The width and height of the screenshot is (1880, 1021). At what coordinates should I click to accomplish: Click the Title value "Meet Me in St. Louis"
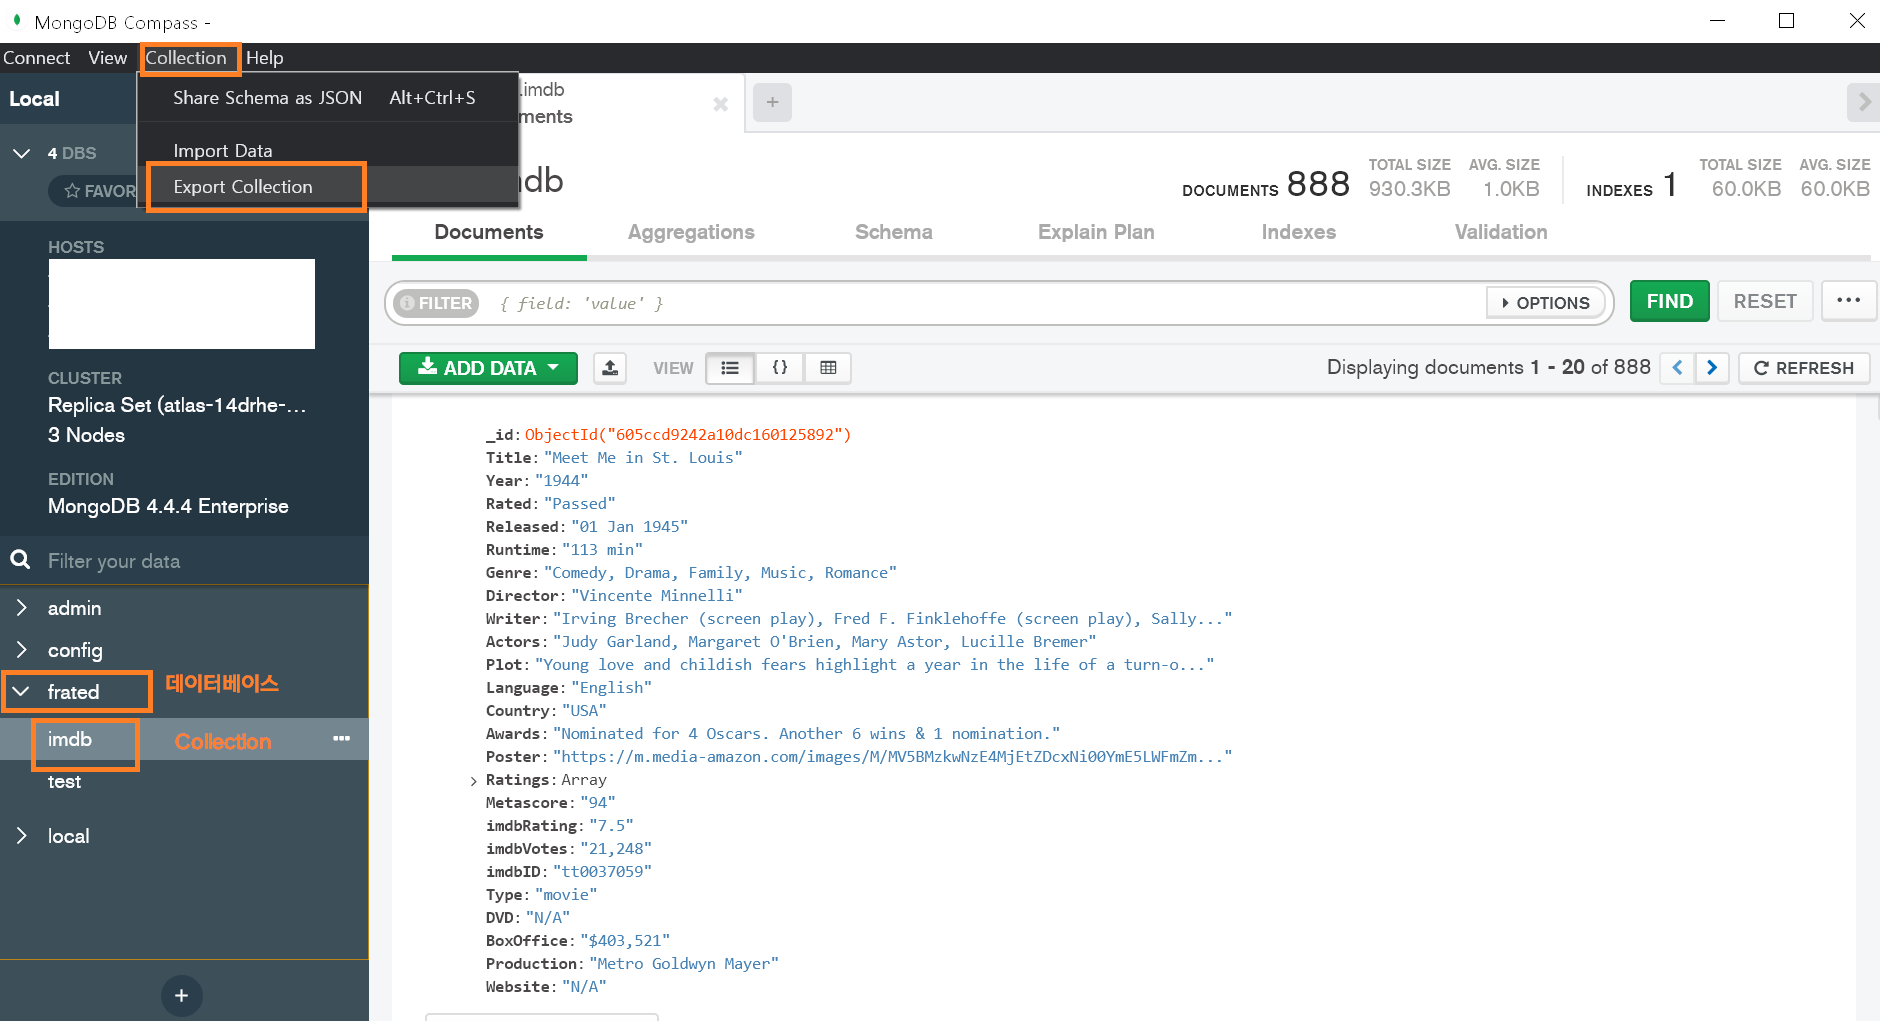643,458
